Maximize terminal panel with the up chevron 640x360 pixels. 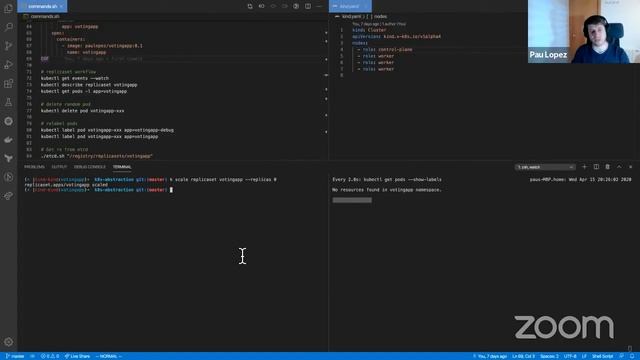(x=619, y=167)
